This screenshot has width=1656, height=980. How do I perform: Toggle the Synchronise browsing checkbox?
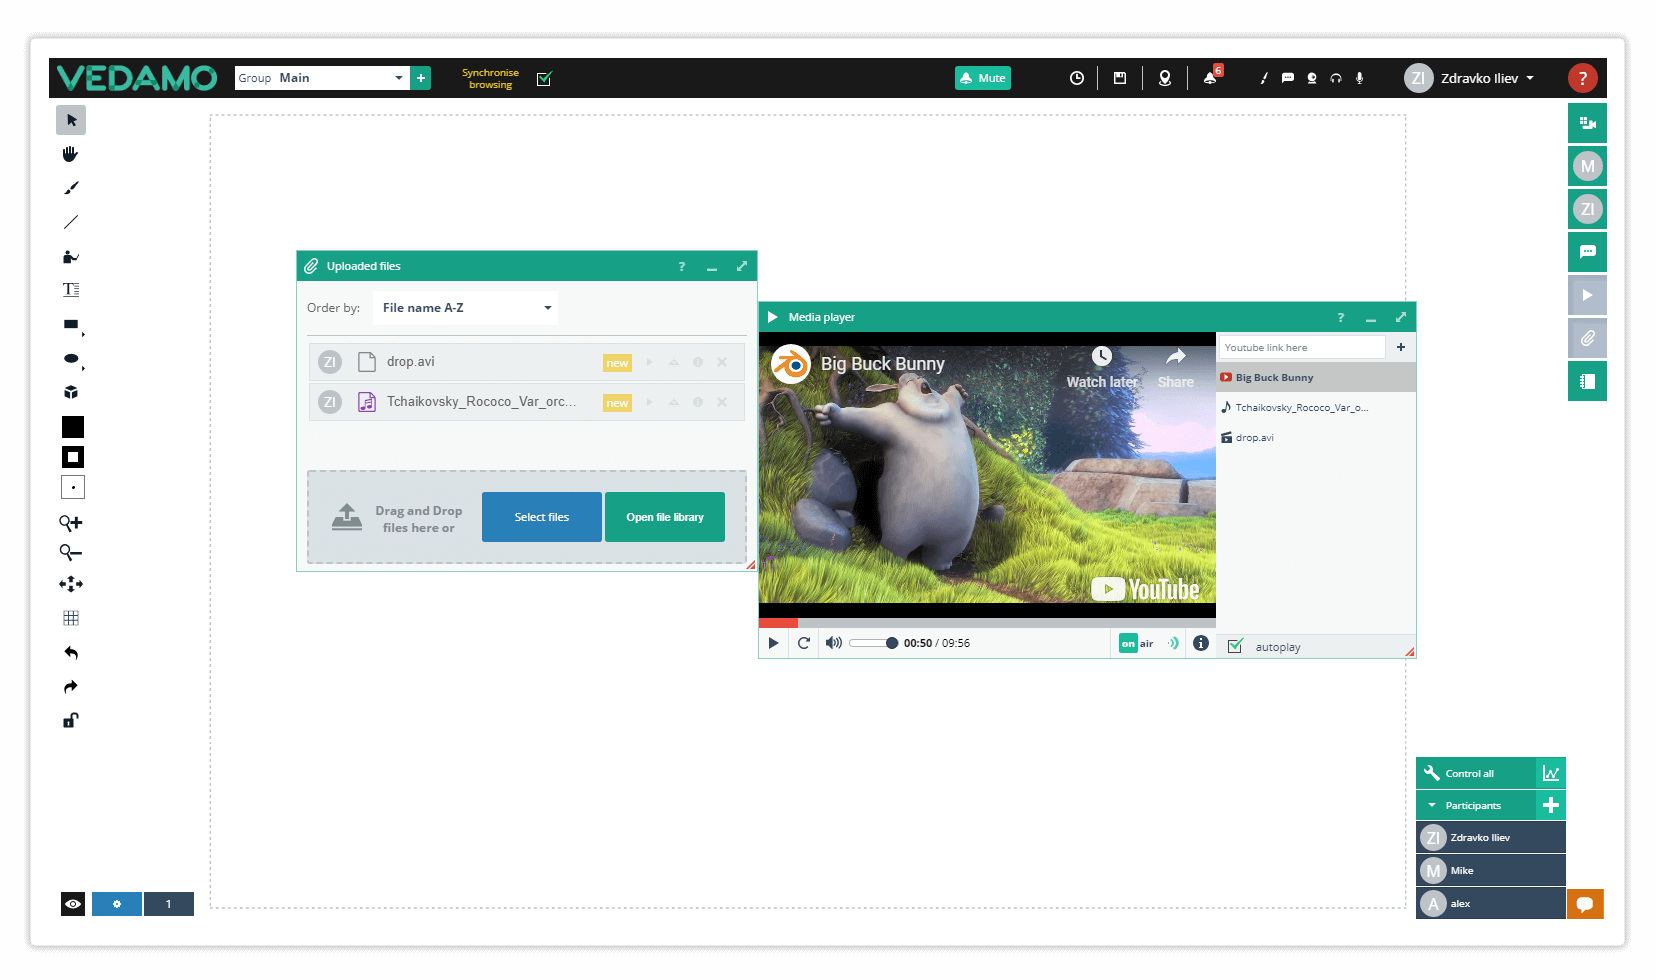(x=544, y=78)
